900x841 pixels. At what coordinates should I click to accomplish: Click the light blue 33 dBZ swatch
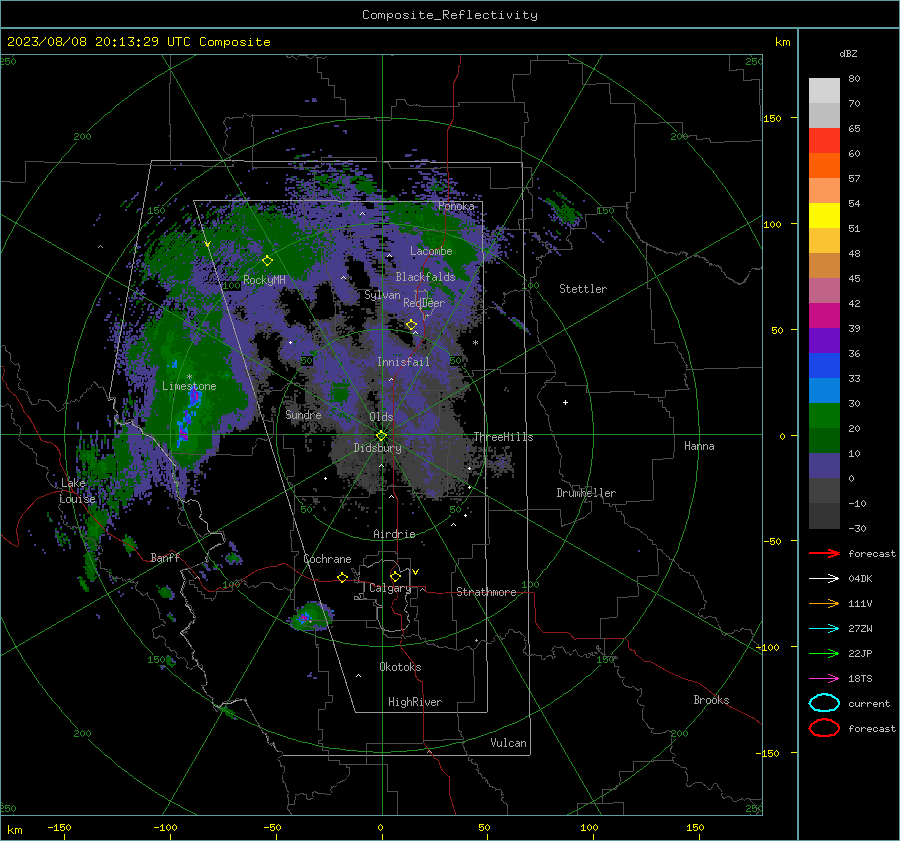point(824,390)
